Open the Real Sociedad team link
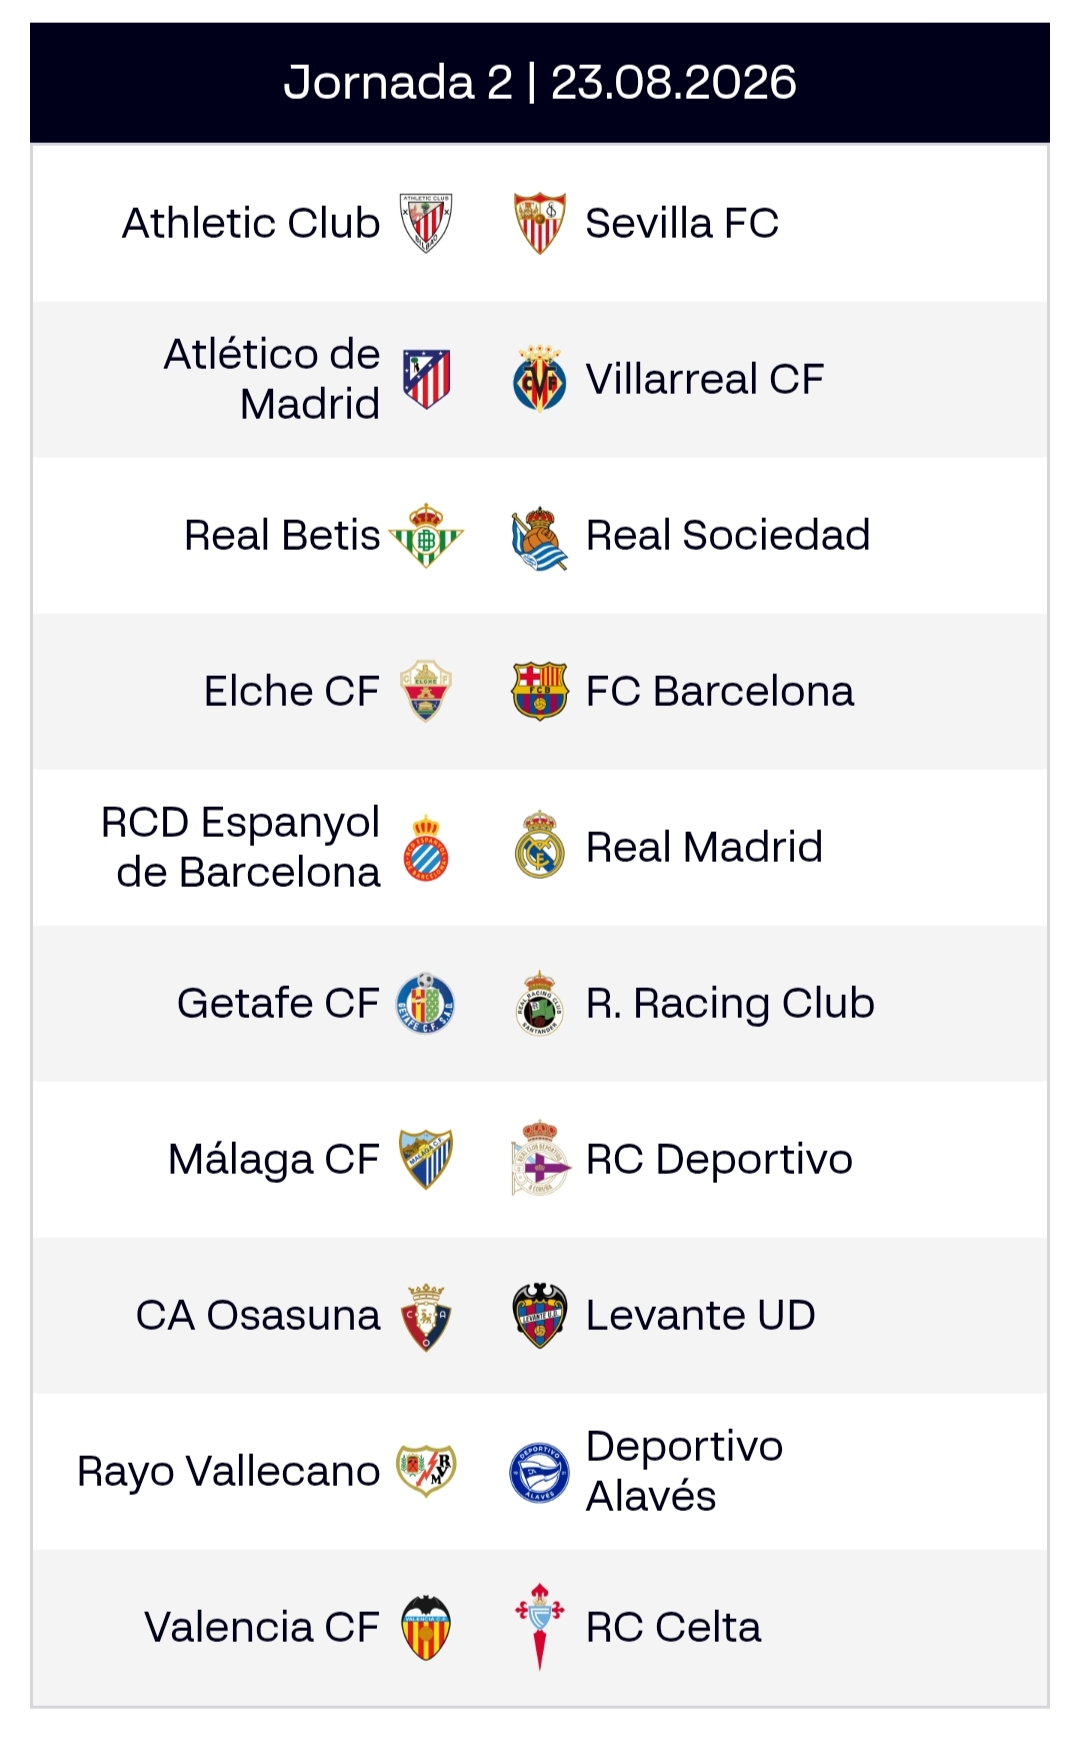Viewport: 1080px width, 1750px height. click(x=728, y=535)
